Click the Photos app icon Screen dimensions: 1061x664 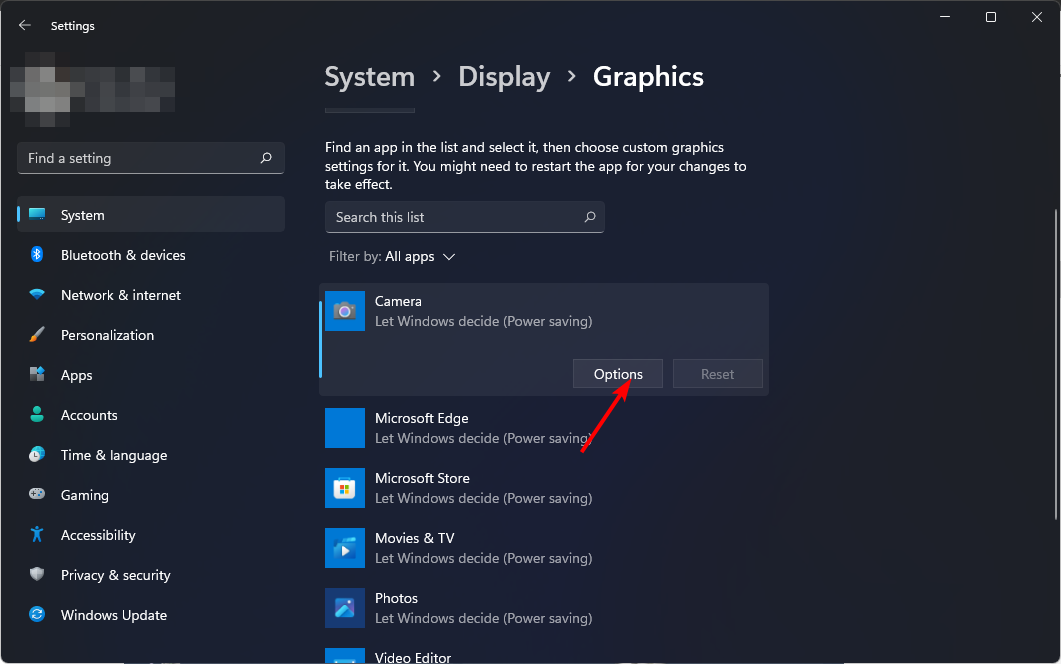pos(345,608)
